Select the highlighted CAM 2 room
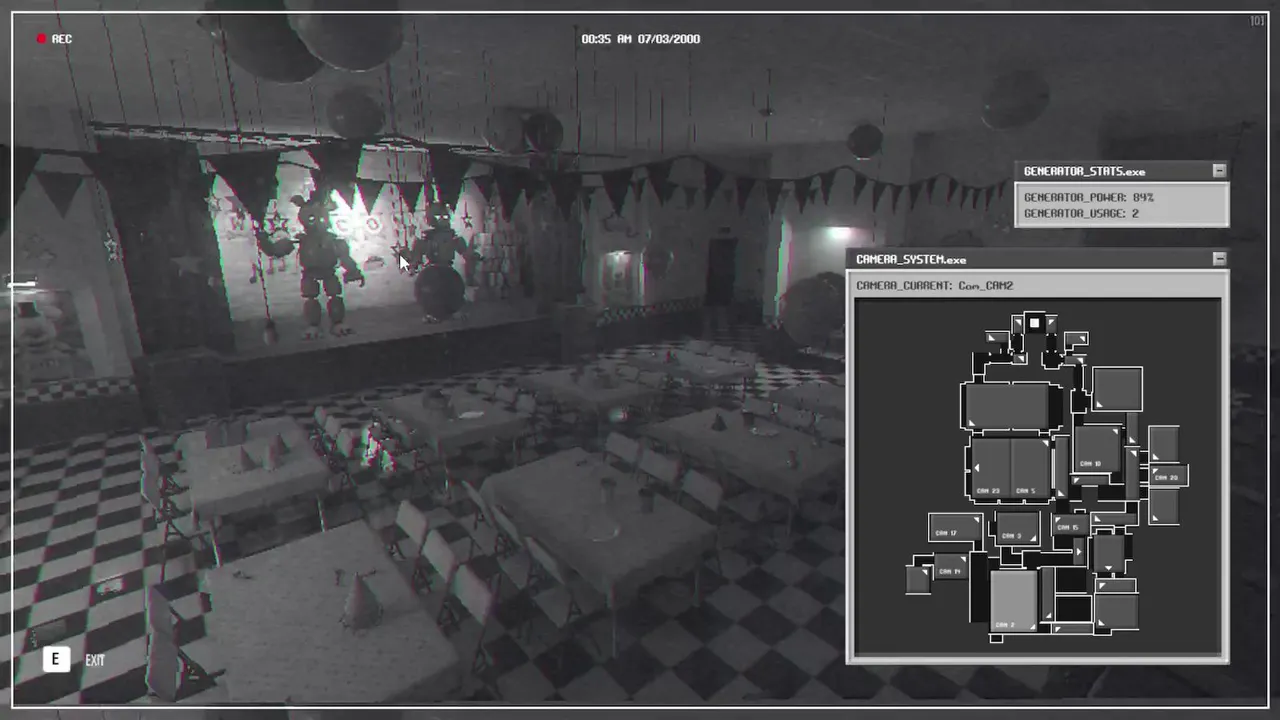Screen dimensions: 1280x720 click(1014, 601)
